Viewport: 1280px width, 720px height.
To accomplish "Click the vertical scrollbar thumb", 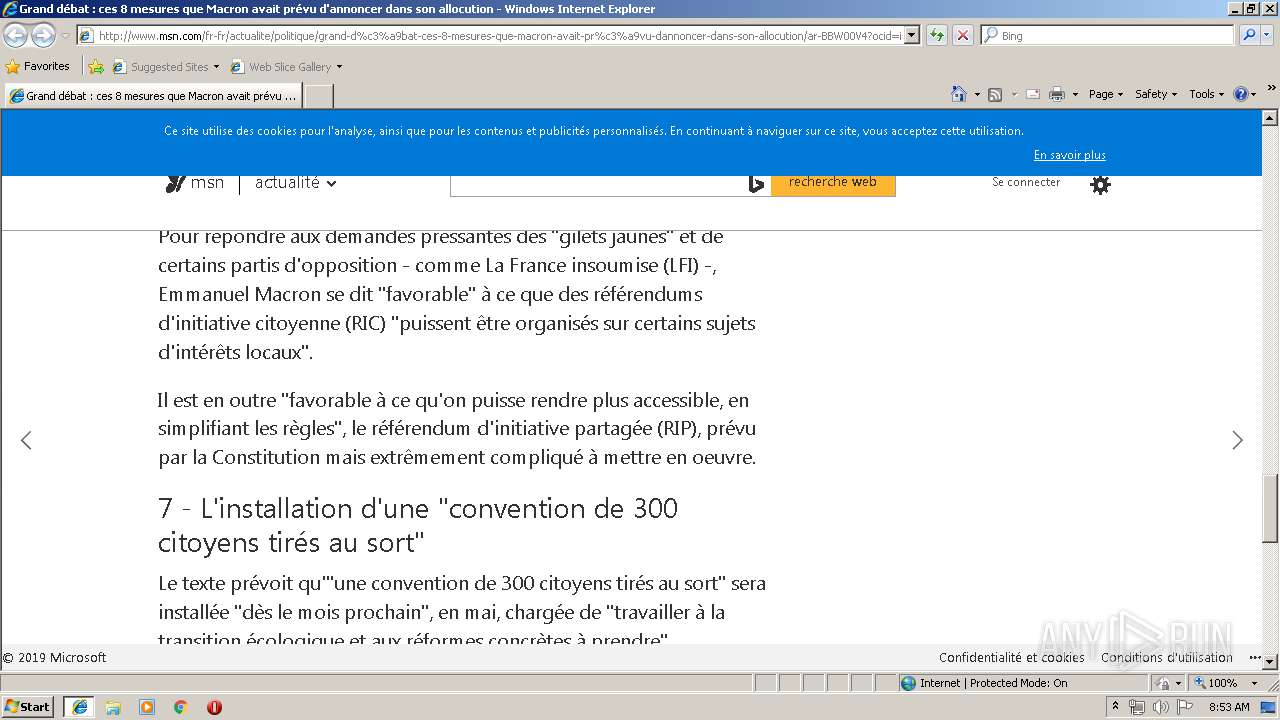I will pyautogui.click(x=1271, y=508).
